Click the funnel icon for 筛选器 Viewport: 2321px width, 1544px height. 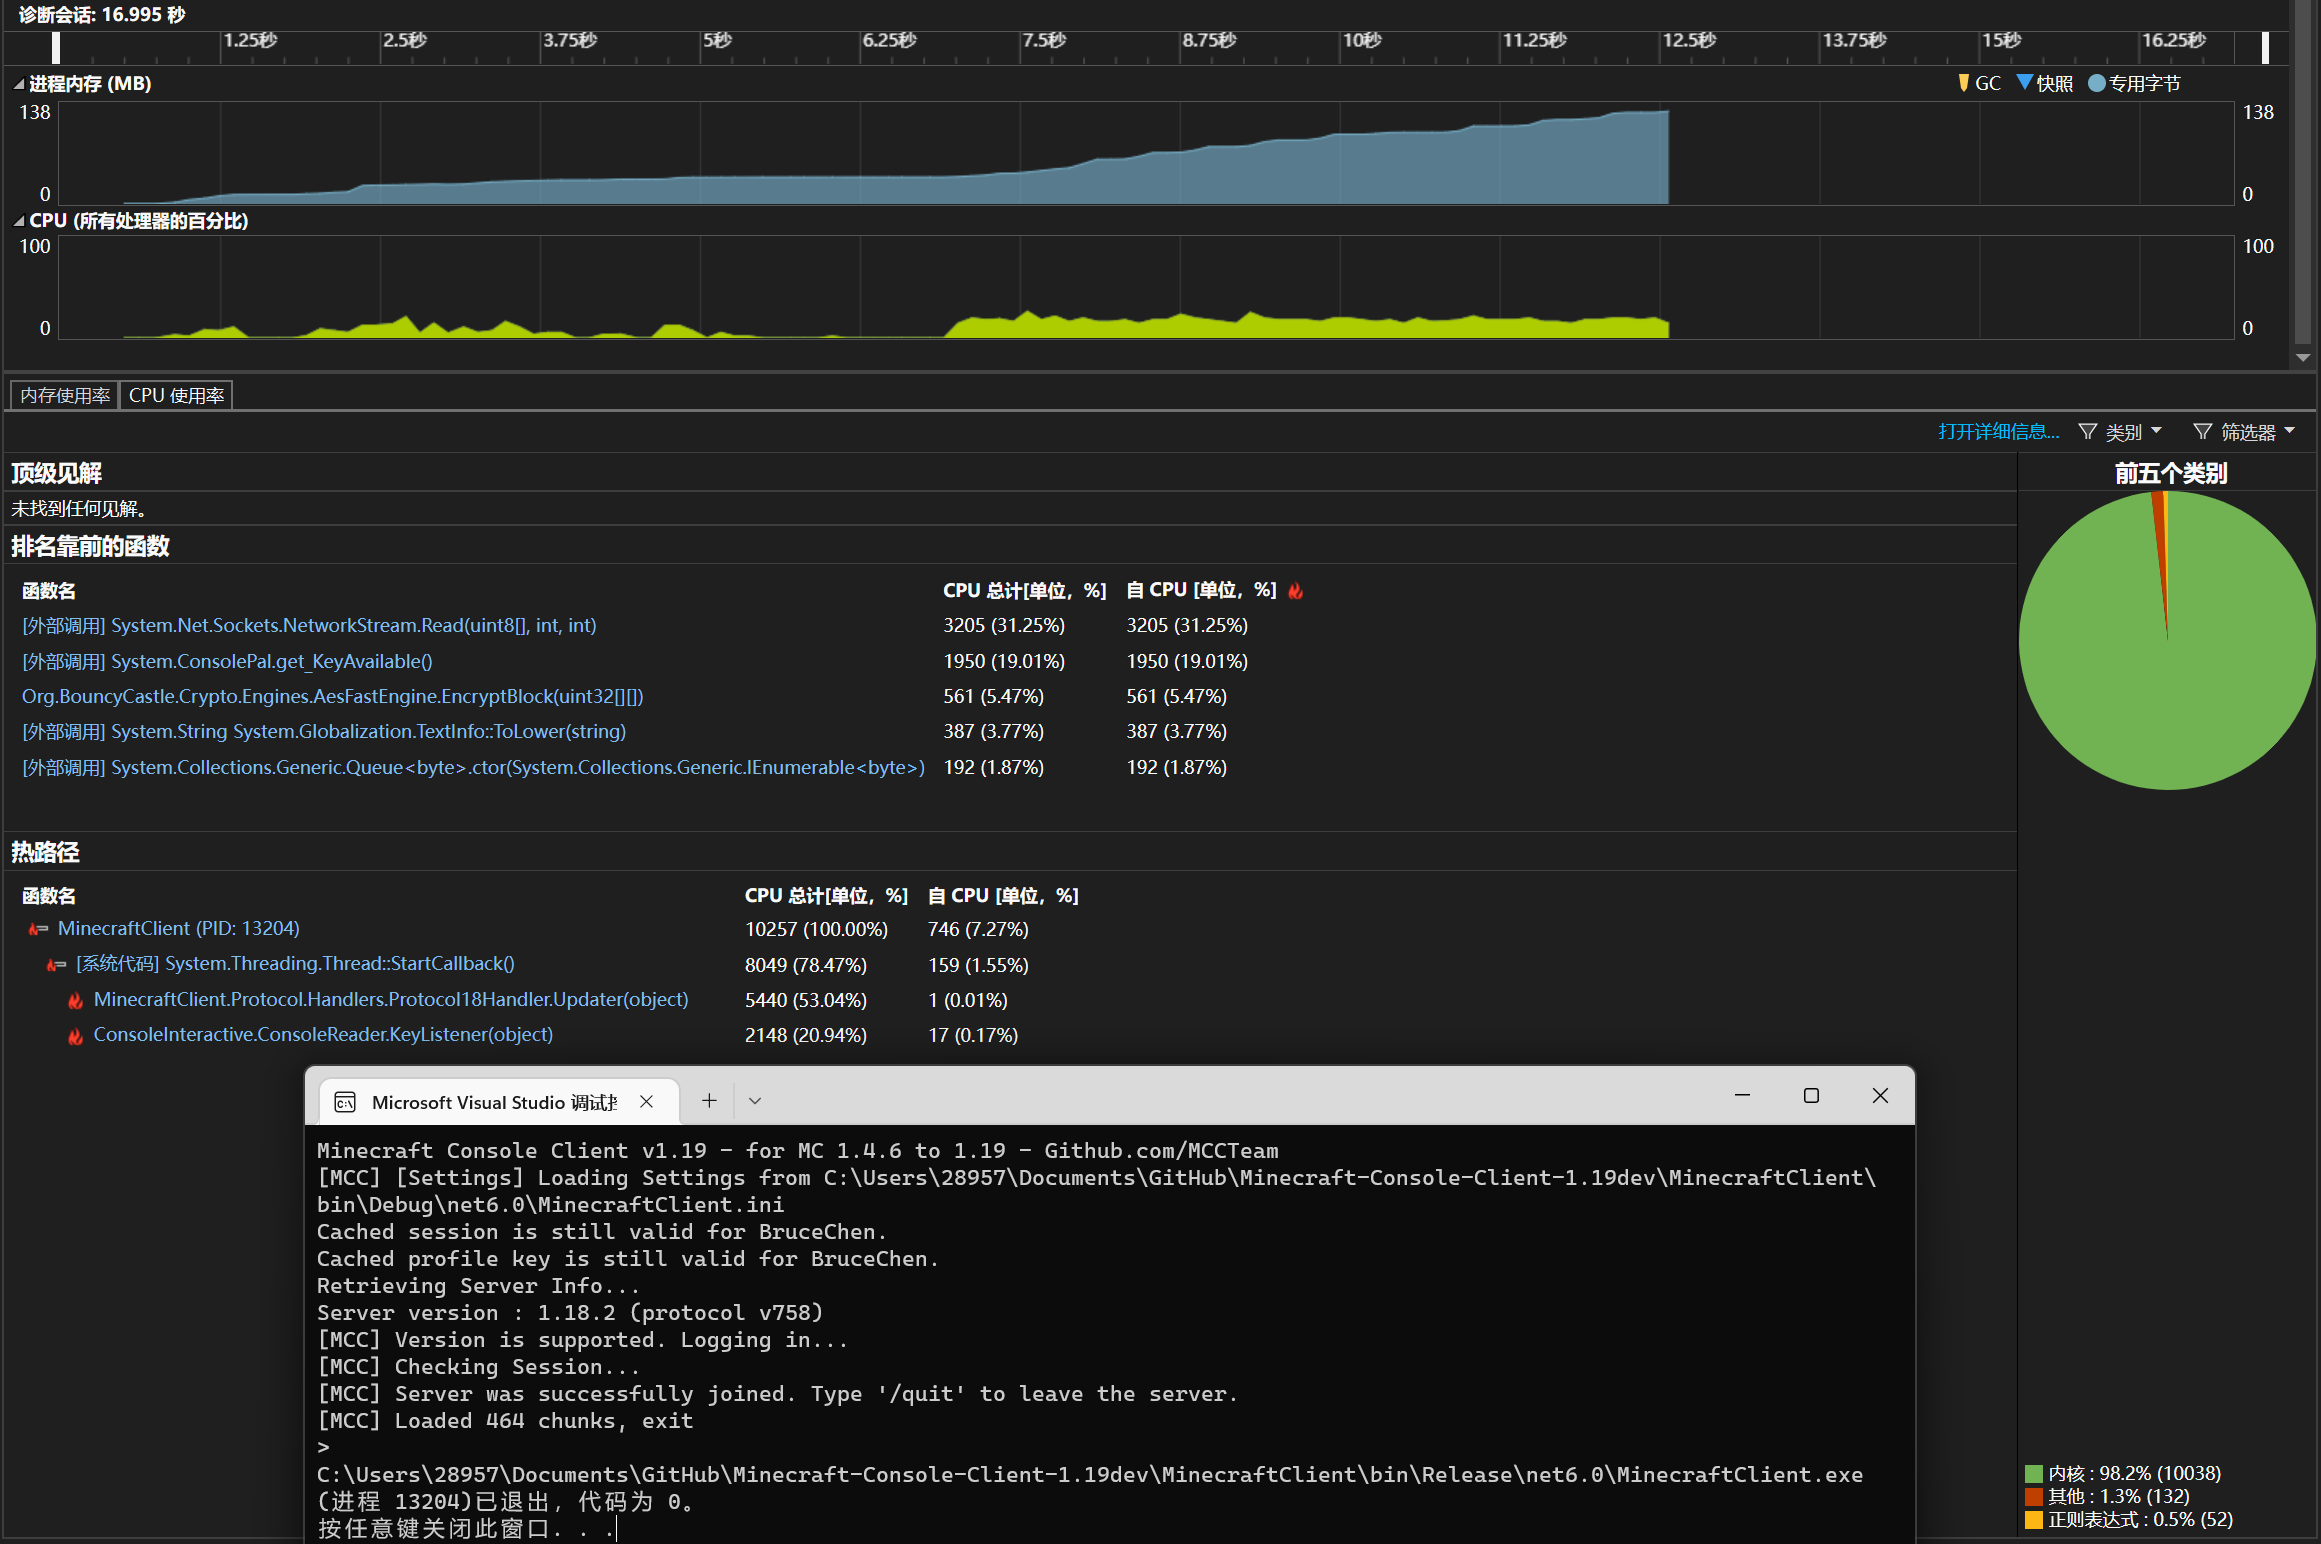pos(2202,432)
